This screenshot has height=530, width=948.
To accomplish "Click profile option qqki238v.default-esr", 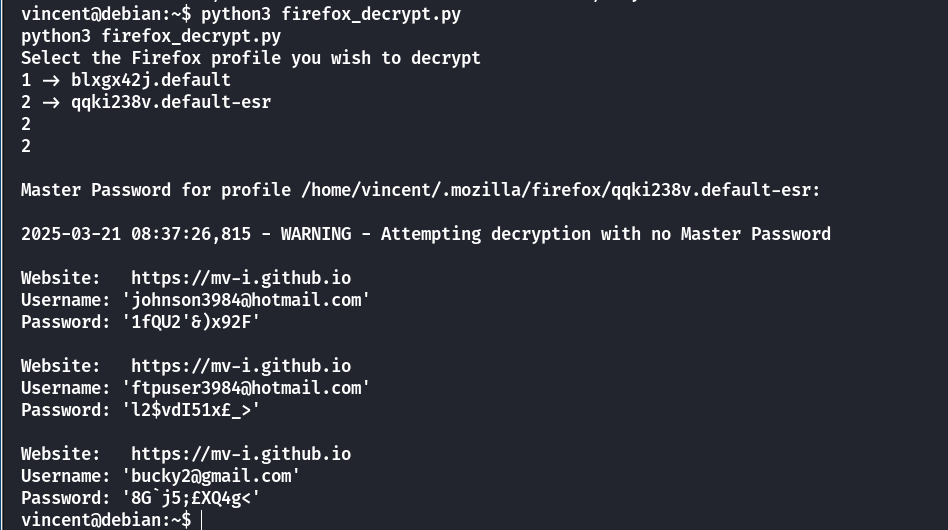I will [x=171, y=102].
